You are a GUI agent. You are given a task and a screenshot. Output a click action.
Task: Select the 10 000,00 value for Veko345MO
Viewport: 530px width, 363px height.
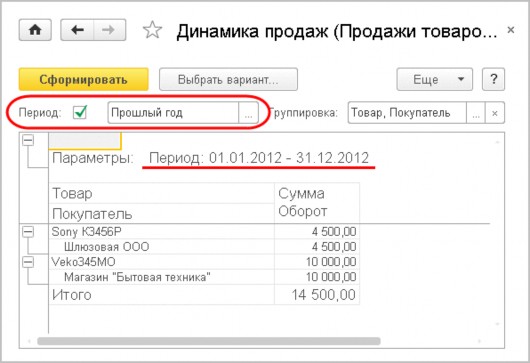[317, 262]
